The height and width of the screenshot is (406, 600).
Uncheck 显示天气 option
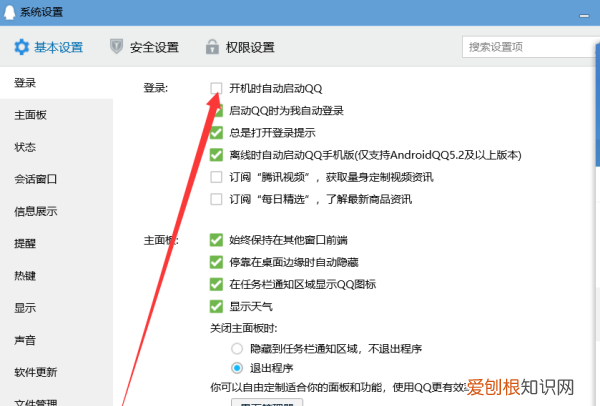point(216,307)
